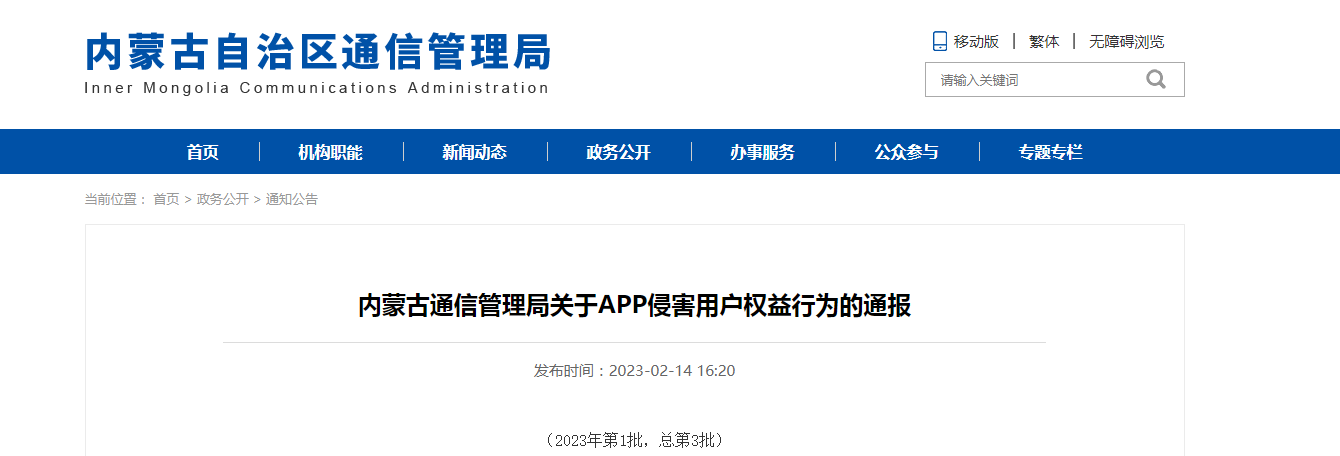This screenshot has width=1340, height=456.
Task: Click 通知公告 in the breadcrumb trail
Action: [x=291, y=199]
